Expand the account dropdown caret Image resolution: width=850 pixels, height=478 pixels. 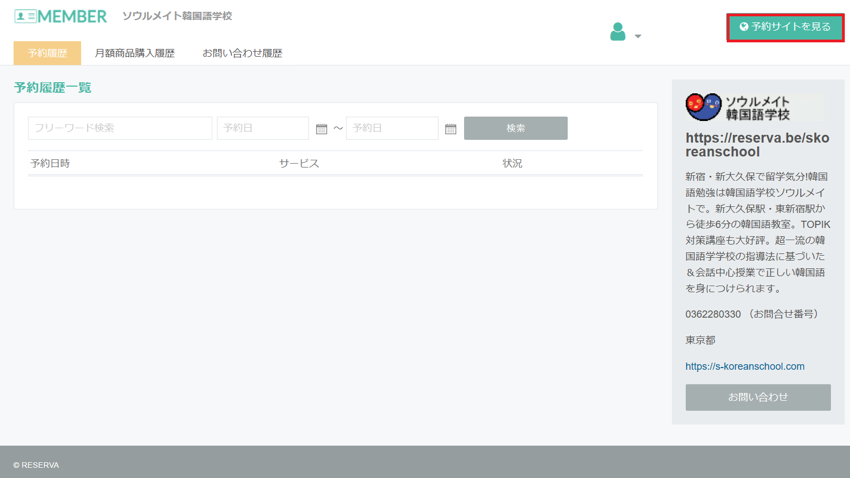pyautogui.click(x=638, y=36)
